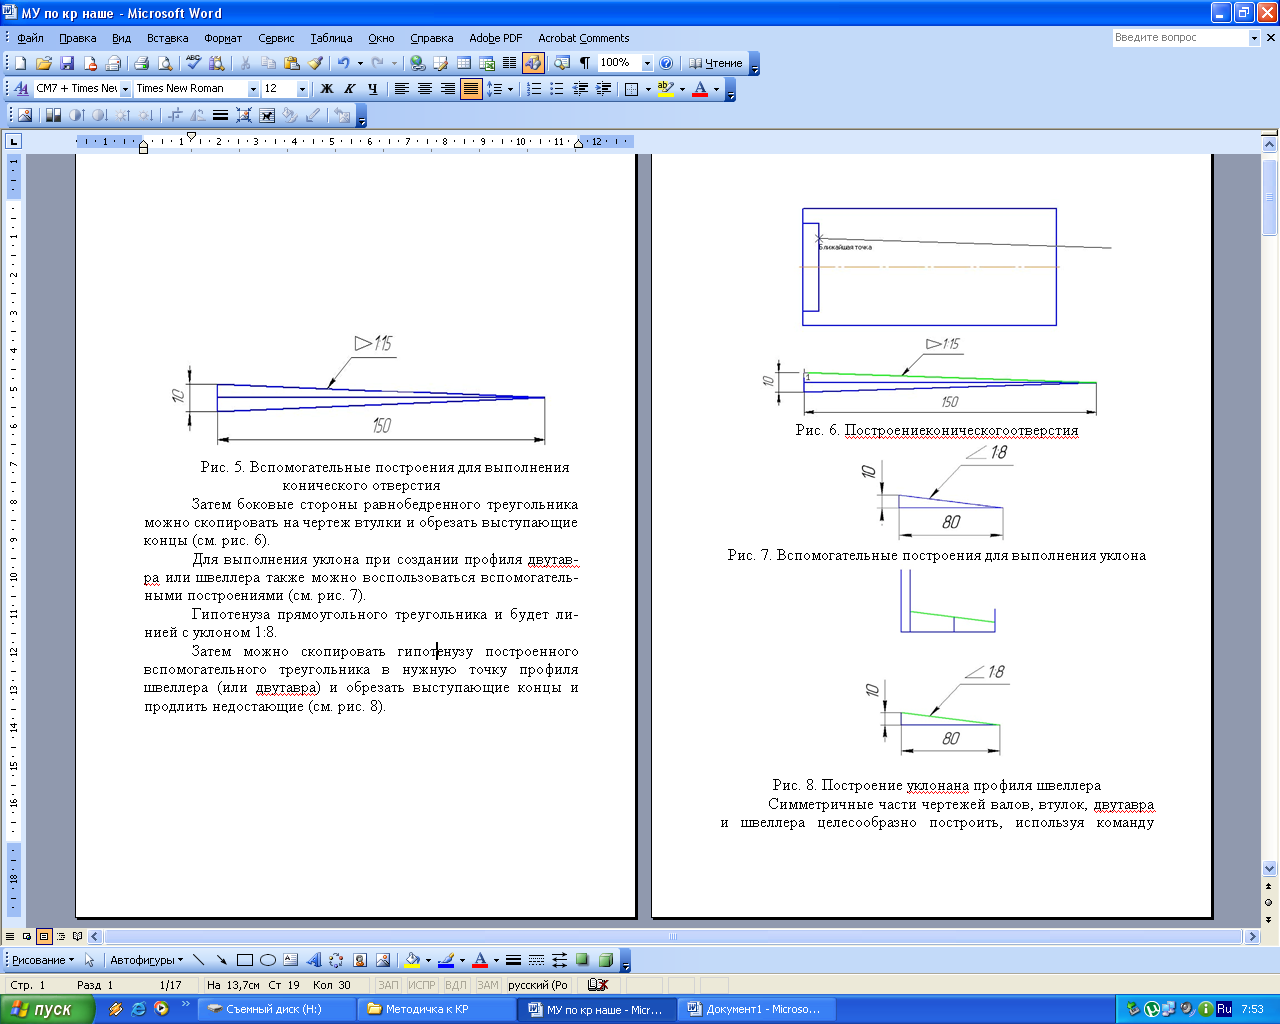Open Line Style on Picture toolbar
Image resolution: width=1280 pixels, height=1024 pixels.
(x=220, y=115)
